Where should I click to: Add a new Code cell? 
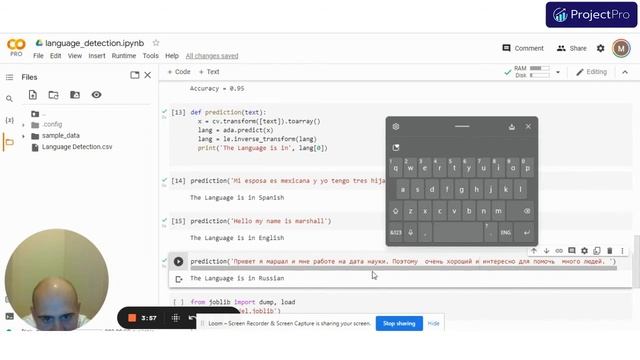pyautogui.click(x=179, y=72)
